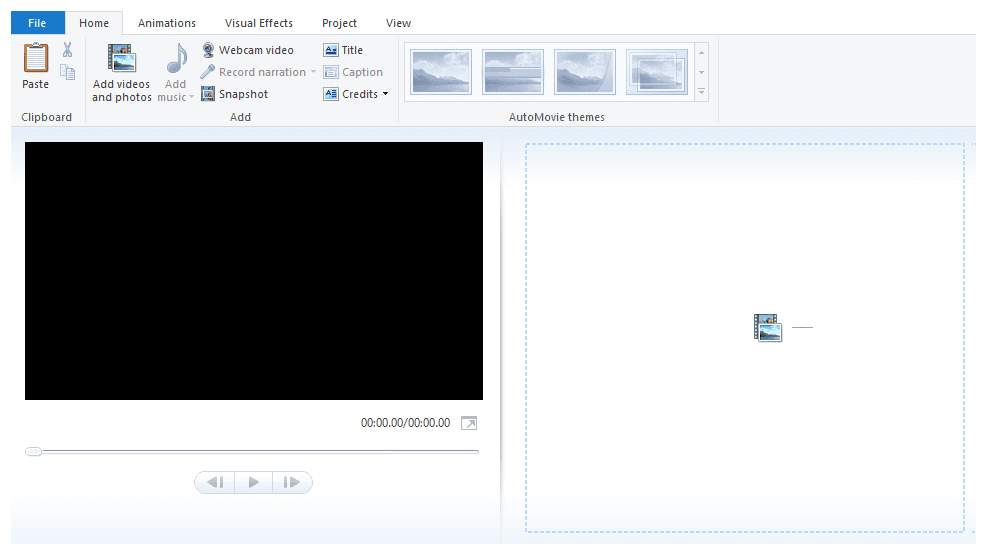Screen dimensions: 990x559
Task: Take a Snapshot of the preview
Action: (x=235, y=94)
